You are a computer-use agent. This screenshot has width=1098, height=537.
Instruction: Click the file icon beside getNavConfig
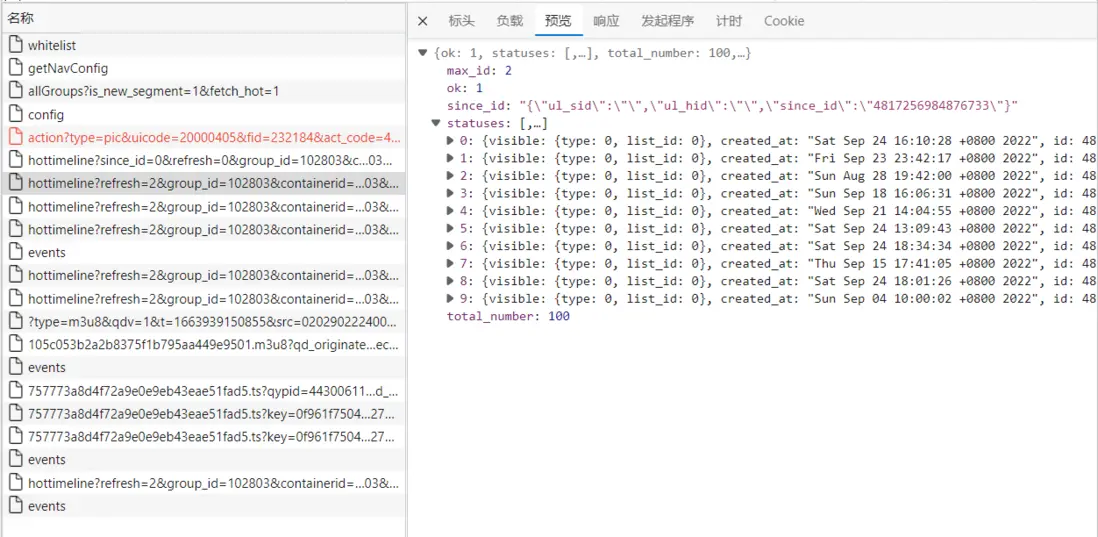click(15, 68)
